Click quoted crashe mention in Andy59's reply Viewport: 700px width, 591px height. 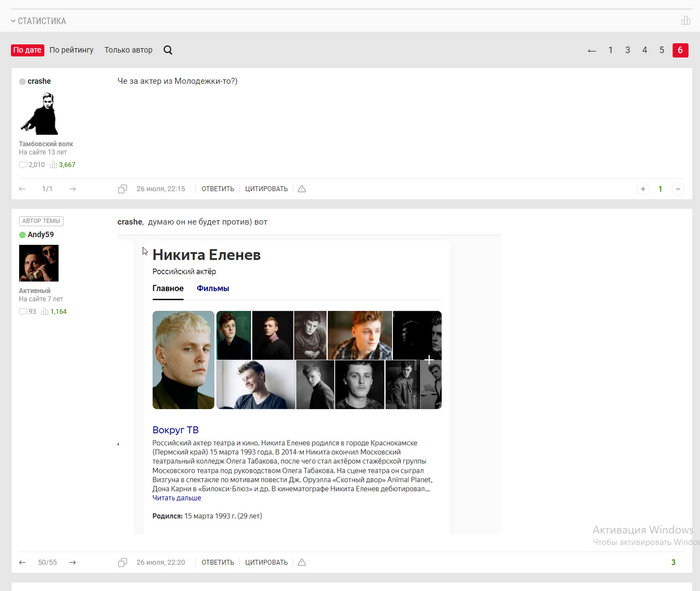coord(130,222)
